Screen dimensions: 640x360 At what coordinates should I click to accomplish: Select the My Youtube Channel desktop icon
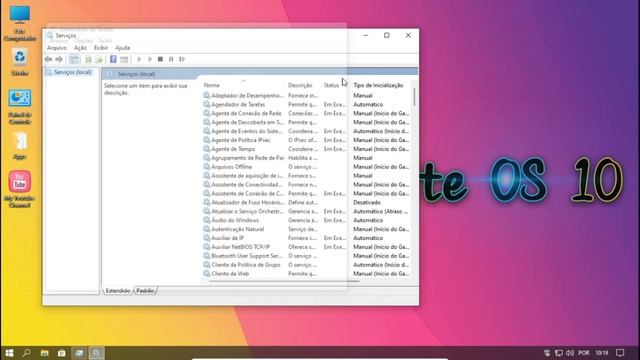[20, 189]
